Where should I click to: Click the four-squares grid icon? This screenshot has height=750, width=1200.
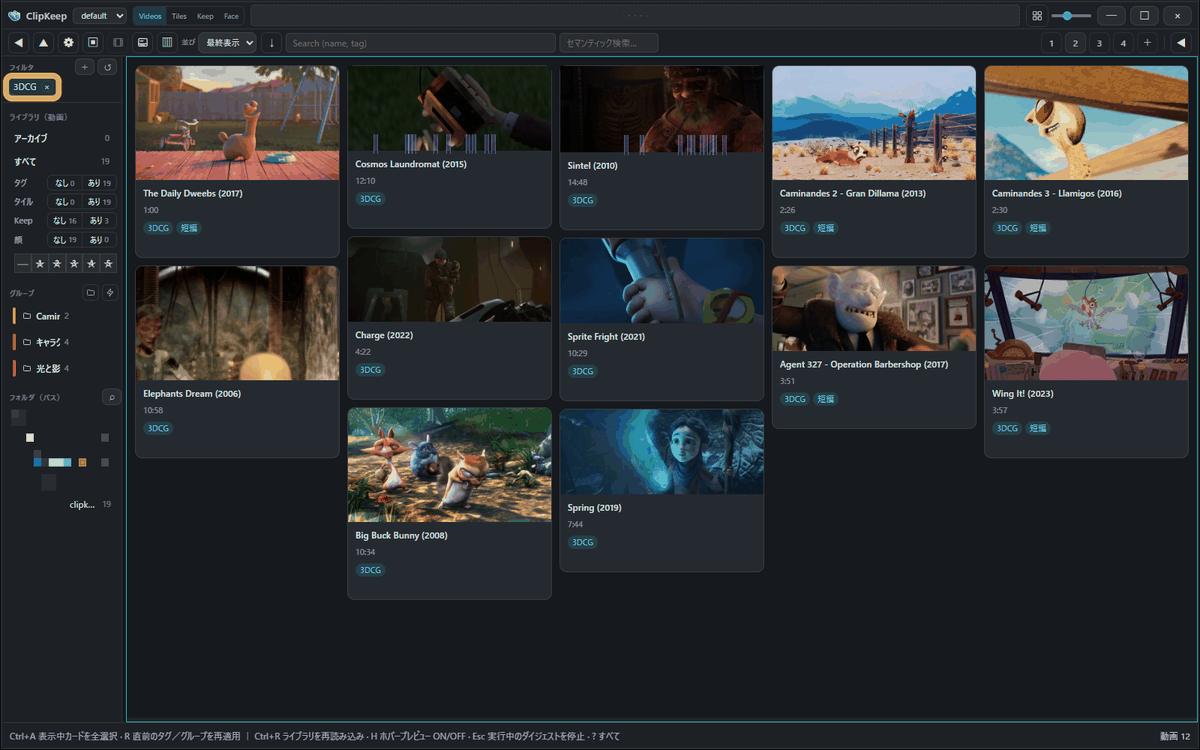click(x=1037, y=16)
